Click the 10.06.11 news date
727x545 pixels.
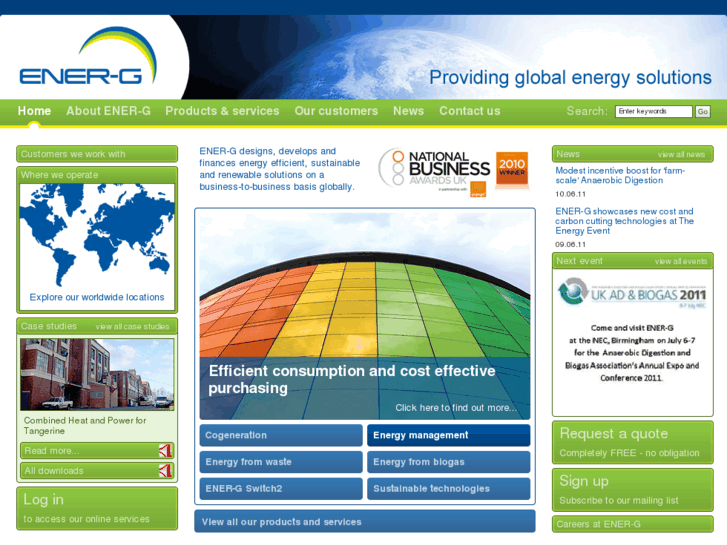point(571,194)
